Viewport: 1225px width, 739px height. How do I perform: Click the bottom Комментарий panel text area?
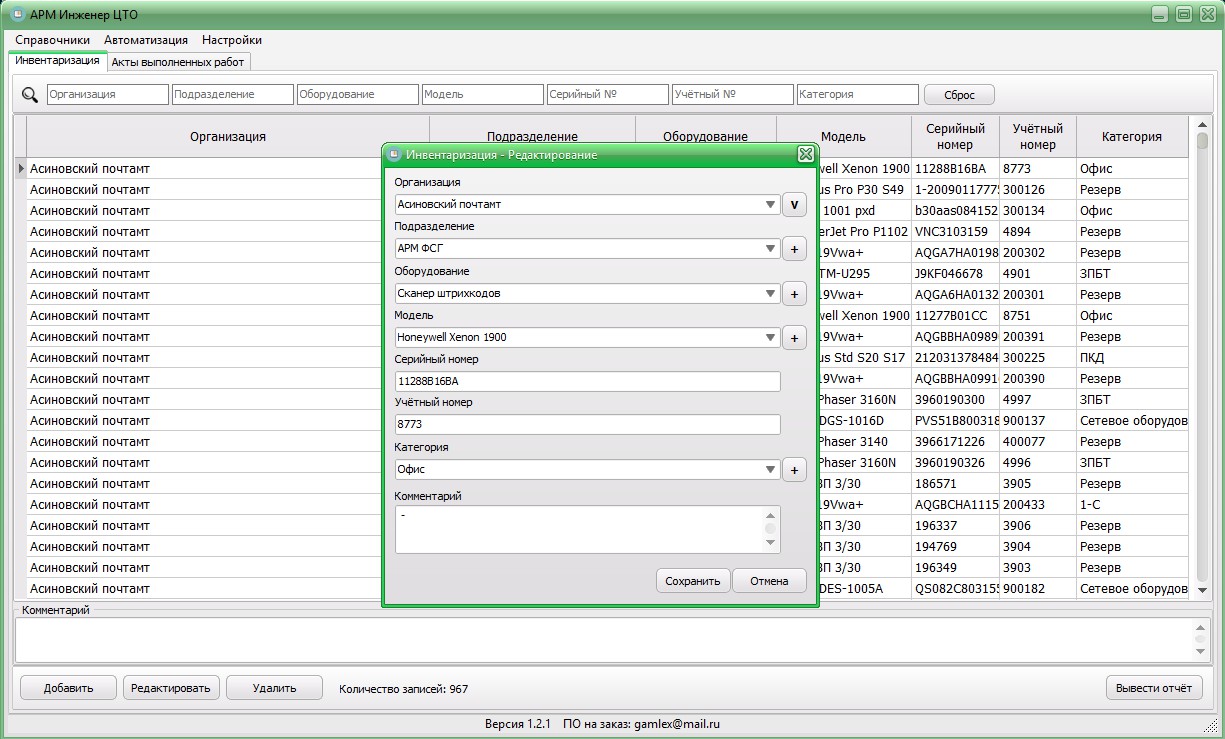(604, 639)
